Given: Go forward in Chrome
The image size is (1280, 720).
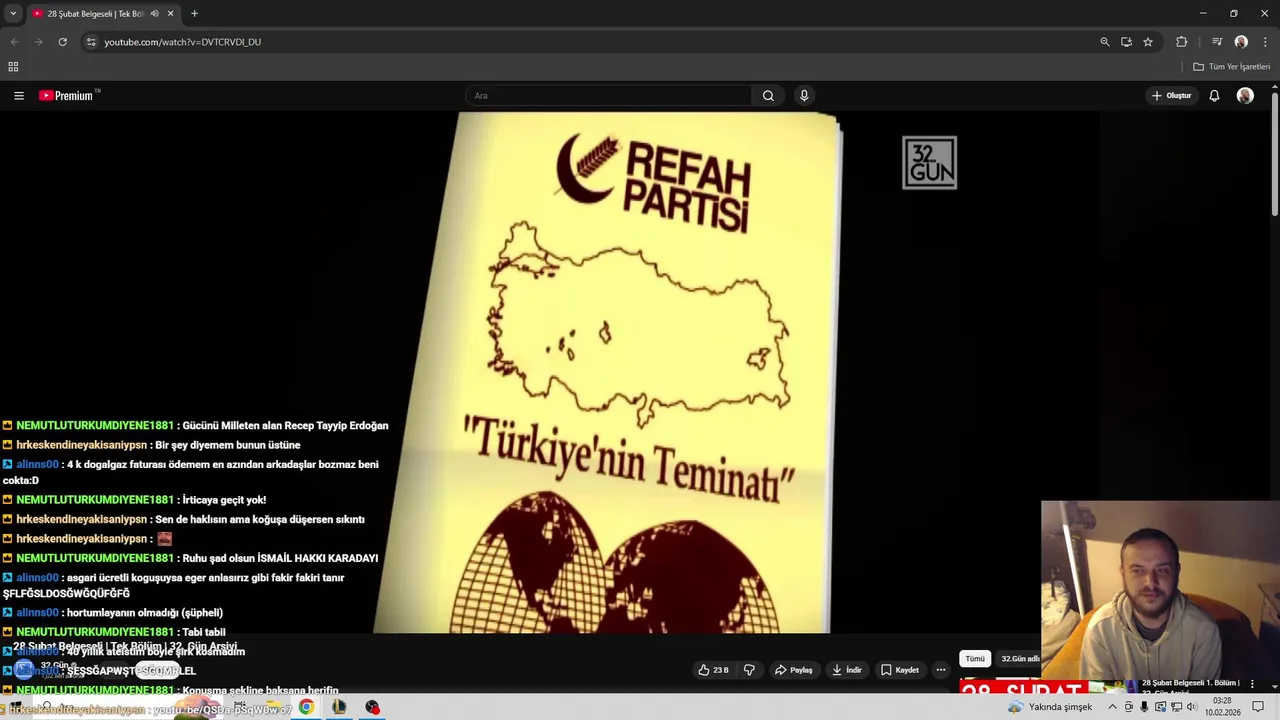Looking at the screenshot, I should (x=38, y=42).
